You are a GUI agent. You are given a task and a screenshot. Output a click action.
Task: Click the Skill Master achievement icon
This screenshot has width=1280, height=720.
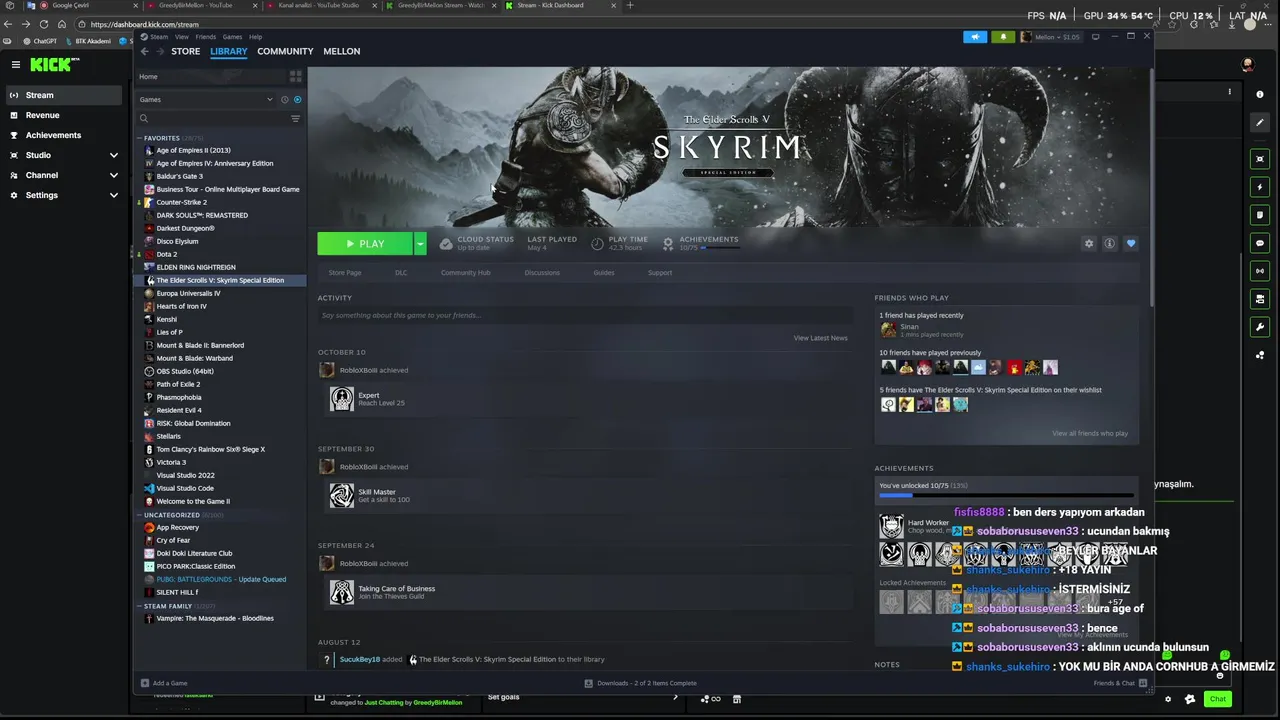coord(342,495)
